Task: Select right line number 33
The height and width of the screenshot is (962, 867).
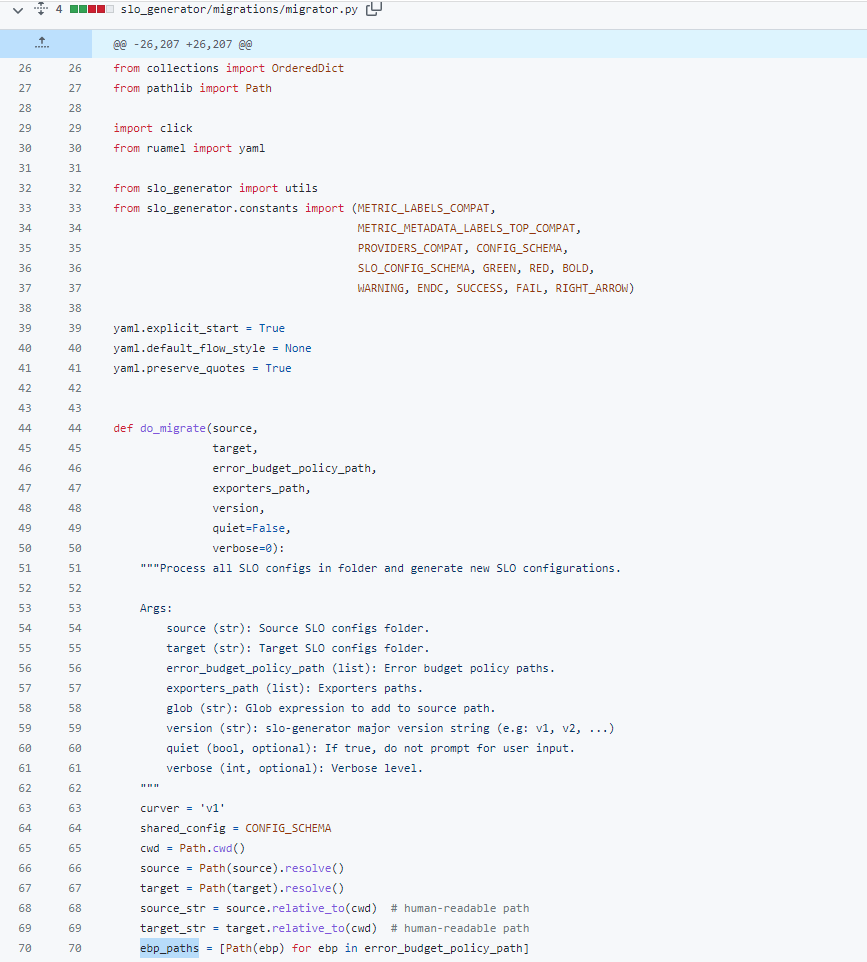Action: 75,208
